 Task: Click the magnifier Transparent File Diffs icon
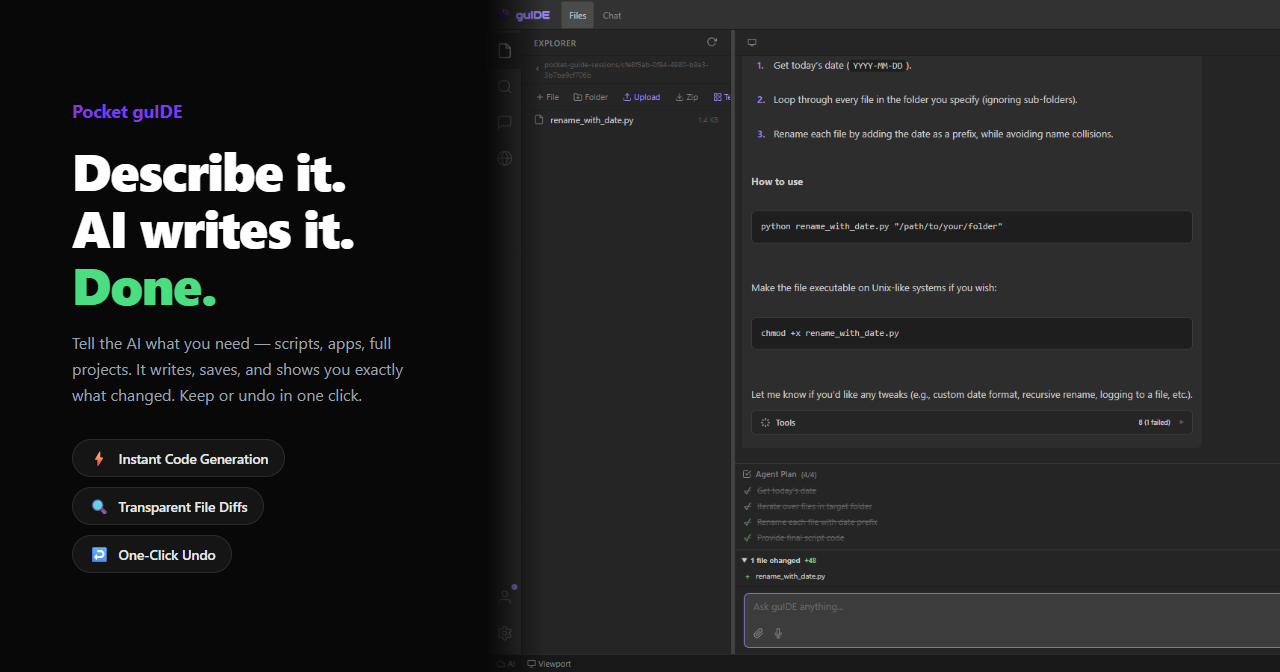coord(99,507)
